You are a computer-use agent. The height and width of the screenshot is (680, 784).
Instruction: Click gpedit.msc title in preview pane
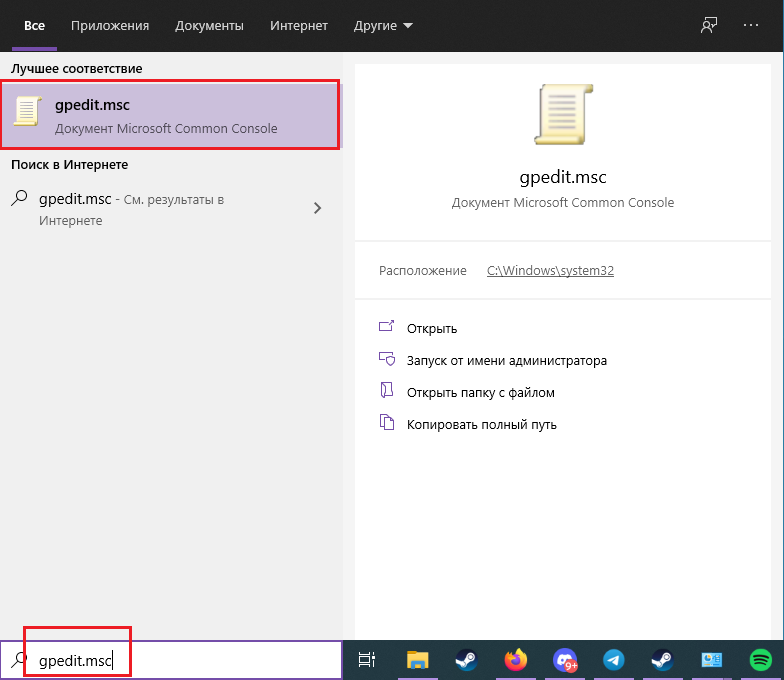pos(563,177)
